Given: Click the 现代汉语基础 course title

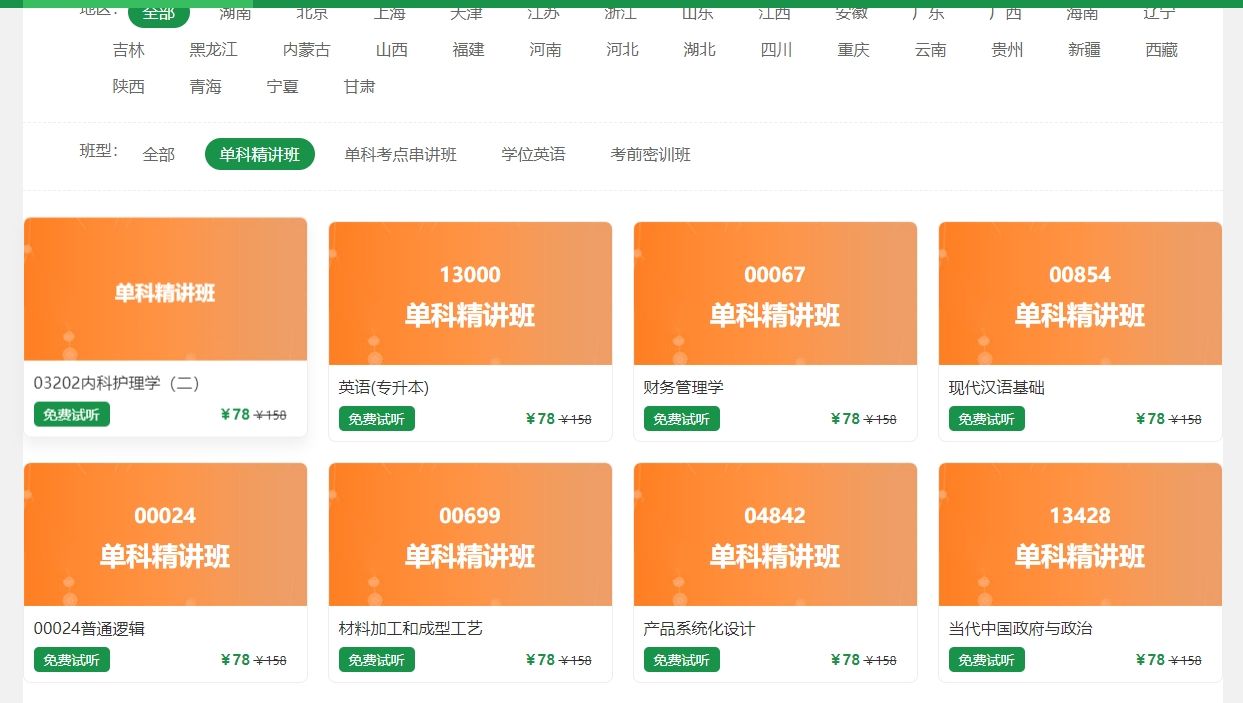Looking at the screenshot, I should [x=997, y=387].
